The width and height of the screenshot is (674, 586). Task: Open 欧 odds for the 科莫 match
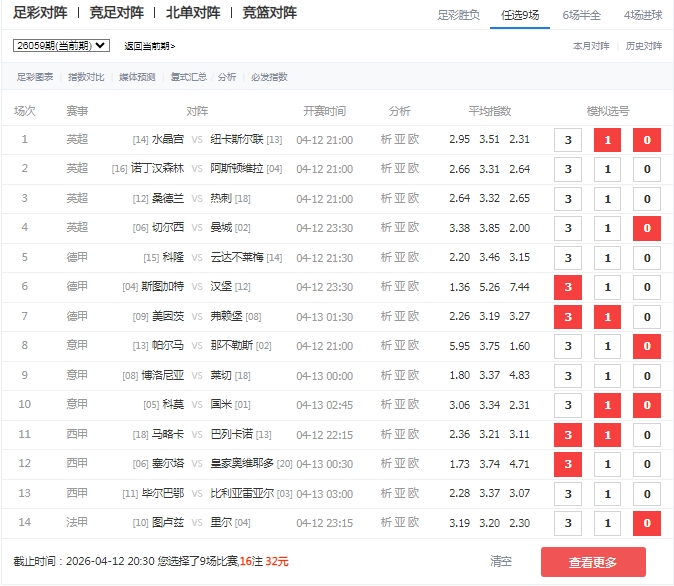pyautogui.click(x=413, y=405)
